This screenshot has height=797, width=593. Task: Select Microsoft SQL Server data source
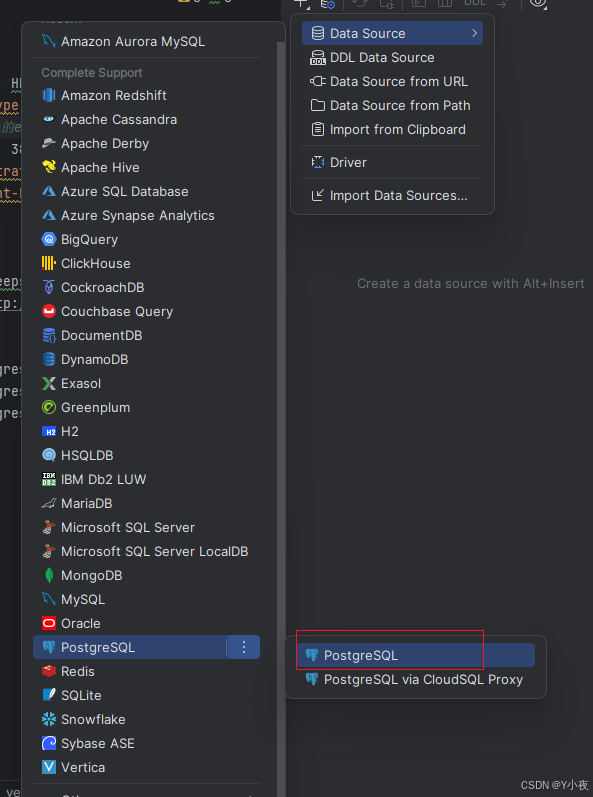coord(146,528)
